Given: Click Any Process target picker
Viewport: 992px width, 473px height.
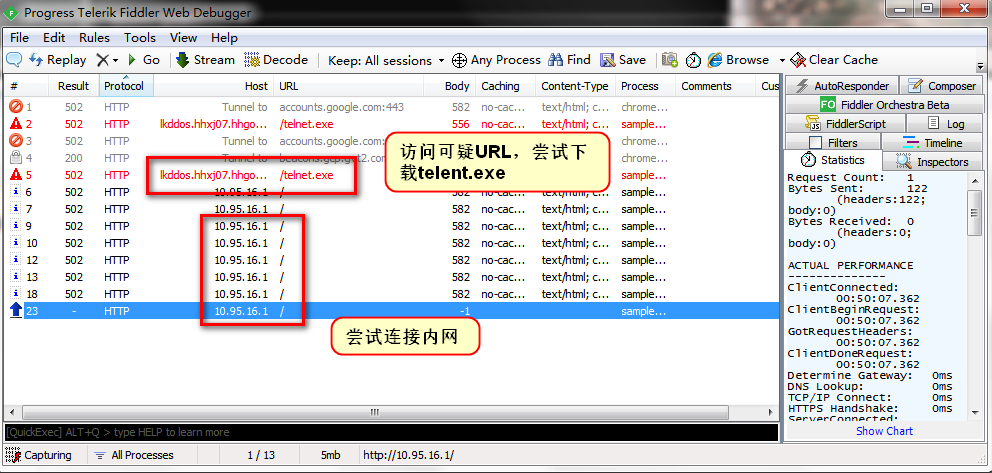Looking at the screenshot, I should coord(497,60).
